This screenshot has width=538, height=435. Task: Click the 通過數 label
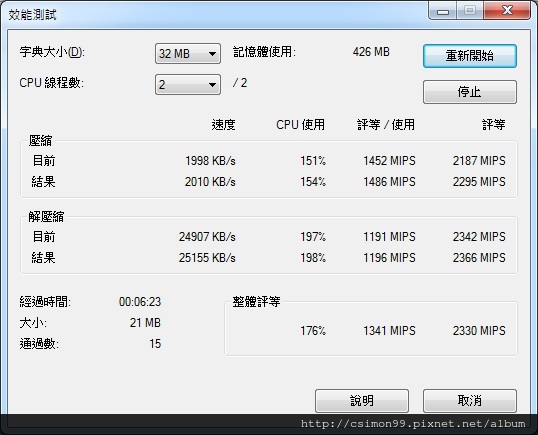(39, 344)
